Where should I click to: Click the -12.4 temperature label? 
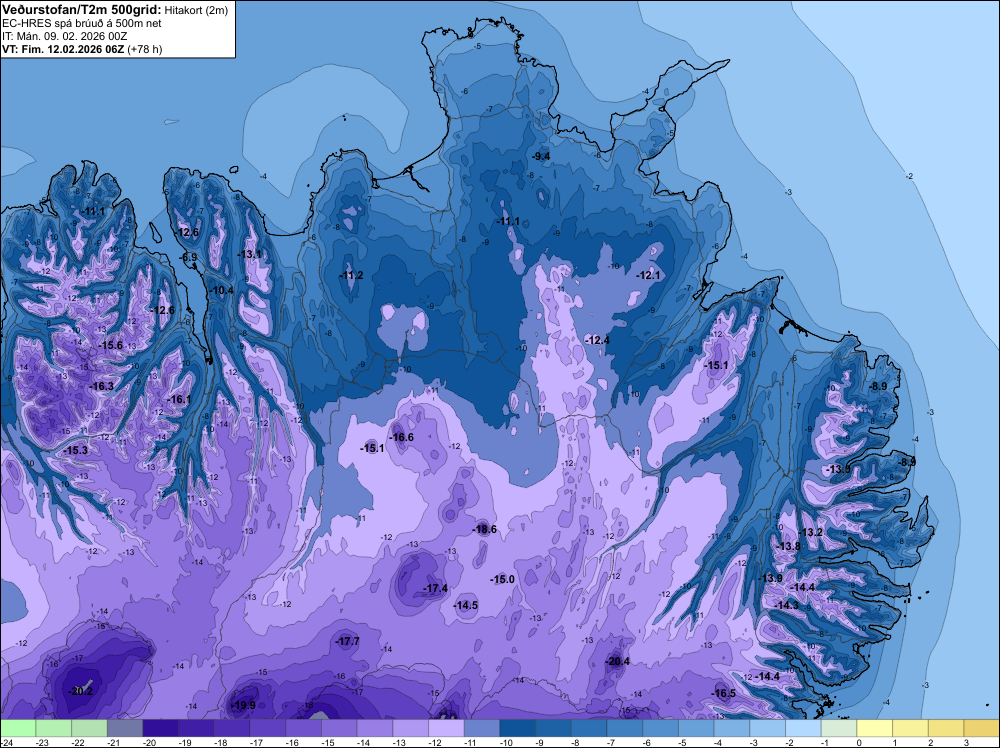(598, 341)
